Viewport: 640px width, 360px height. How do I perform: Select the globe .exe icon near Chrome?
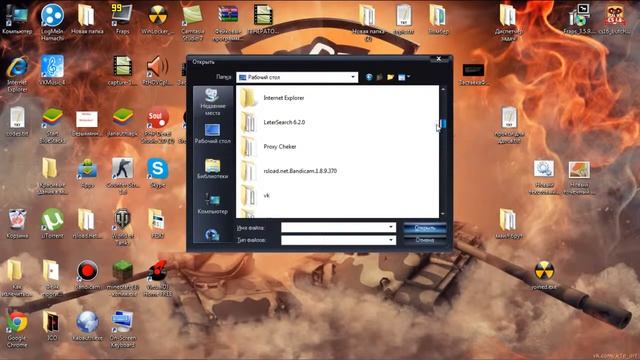pyautogui.click(x=87, y=325)
